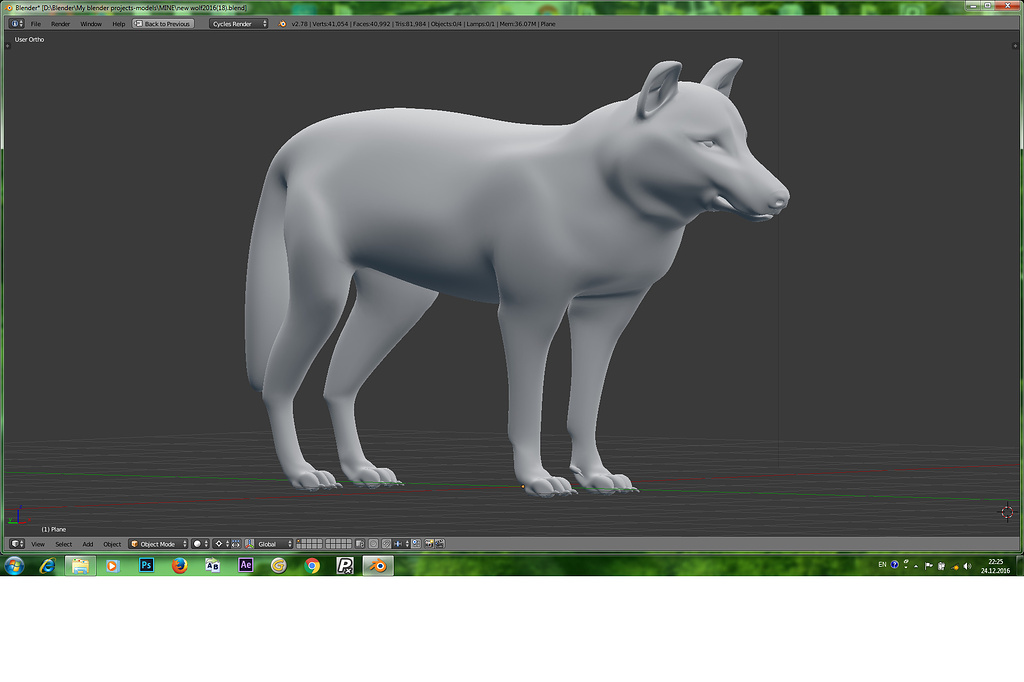1024x682 pixels.
Task: Open the PX application on taskbar
Action: pos(345,565)
